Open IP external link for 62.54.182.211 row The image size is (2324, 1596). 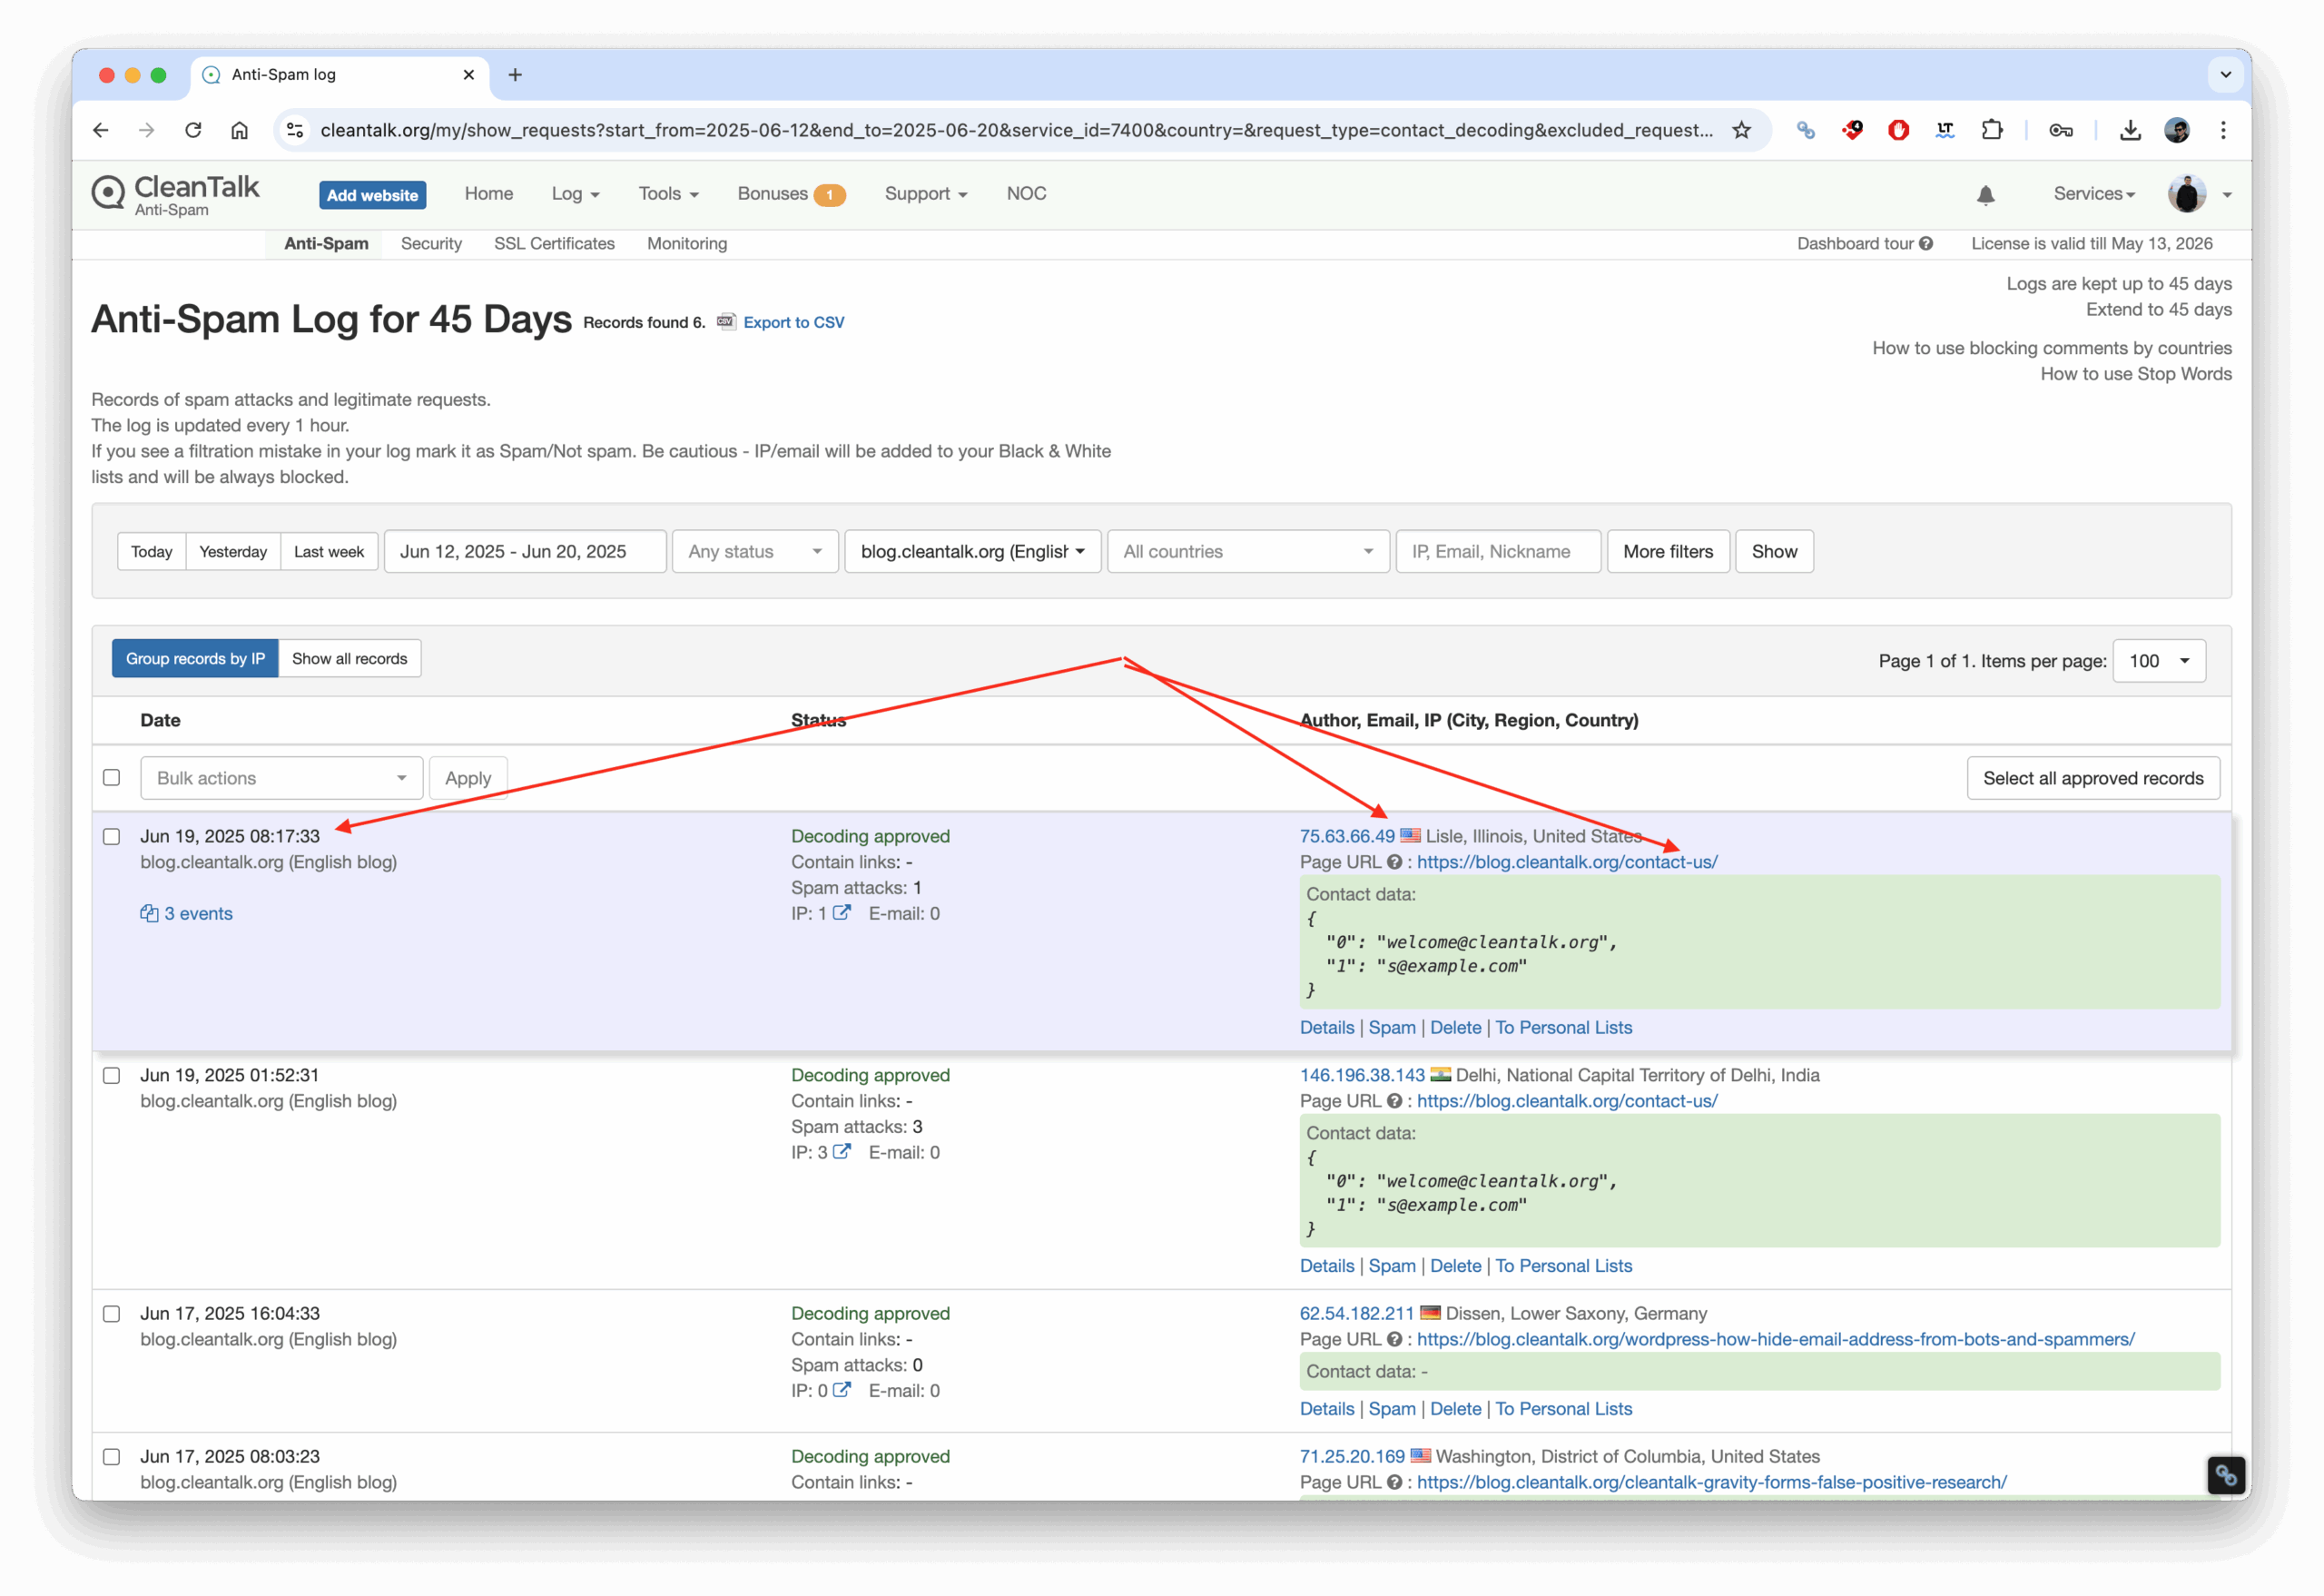tap(842, 1390)
